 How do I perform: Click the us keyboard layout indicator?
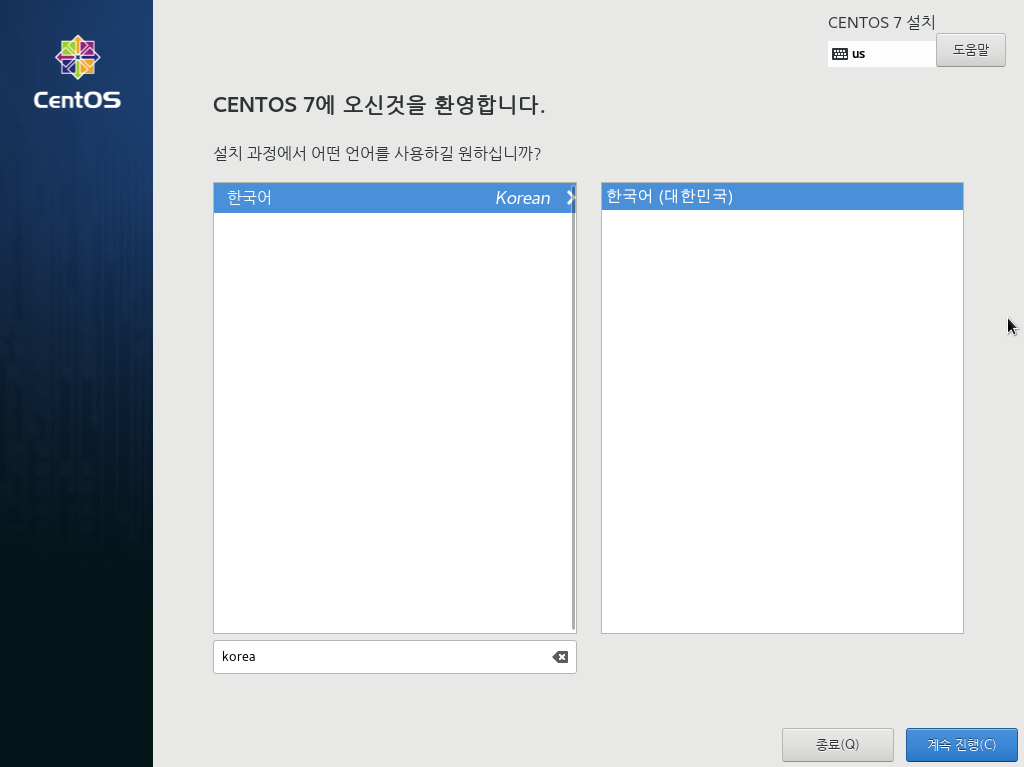[x=882, y=54]
